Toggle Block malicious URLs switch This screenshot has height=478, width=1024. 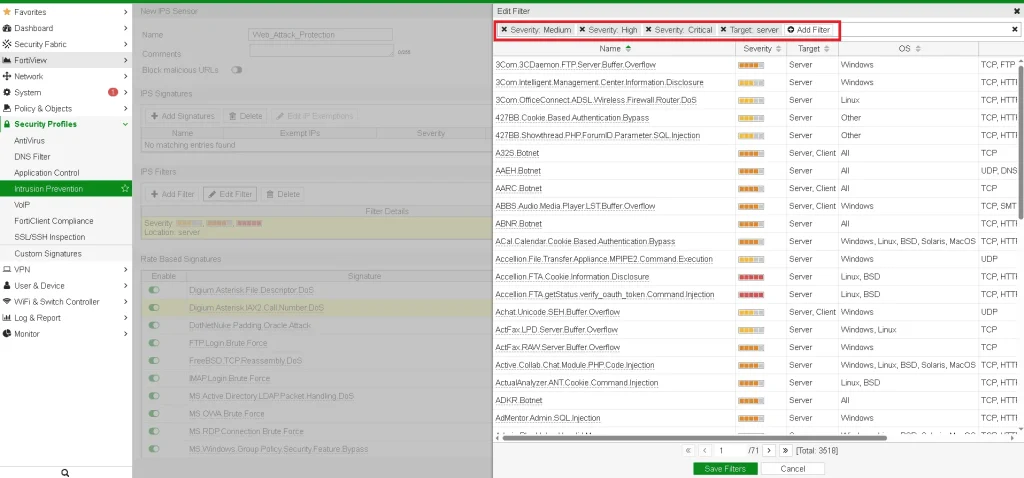point(236,70)
